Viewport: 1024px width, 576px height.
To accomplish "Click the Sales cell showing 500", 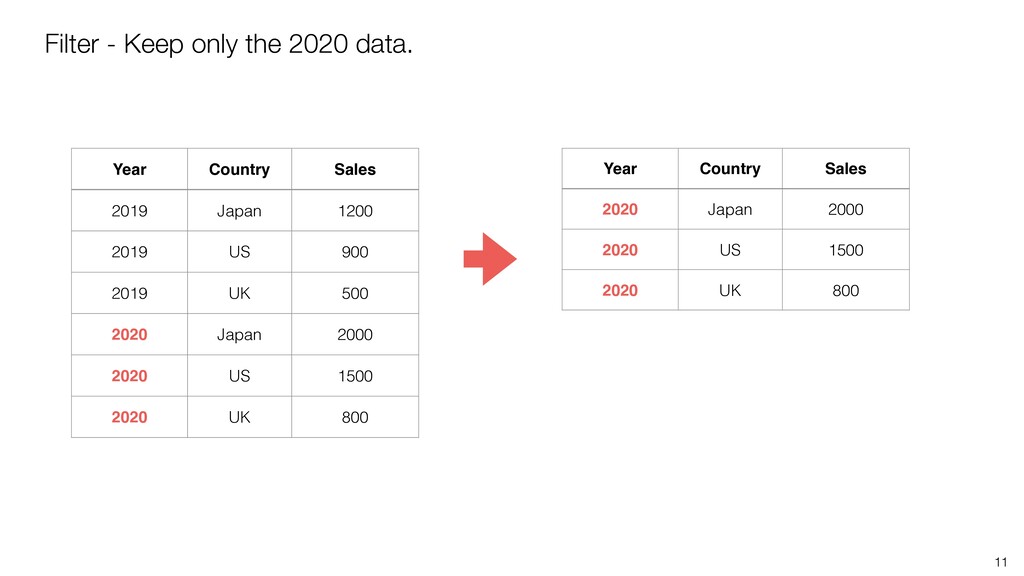I will [x=355, y=293].
